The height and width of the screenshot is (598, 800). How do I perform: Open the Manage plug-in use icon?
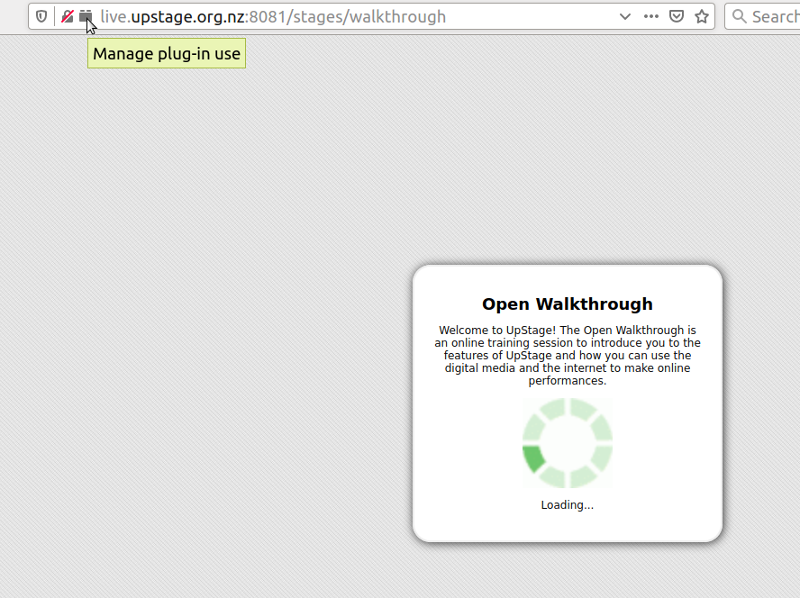pyautogui.click(x=86, y=17)
